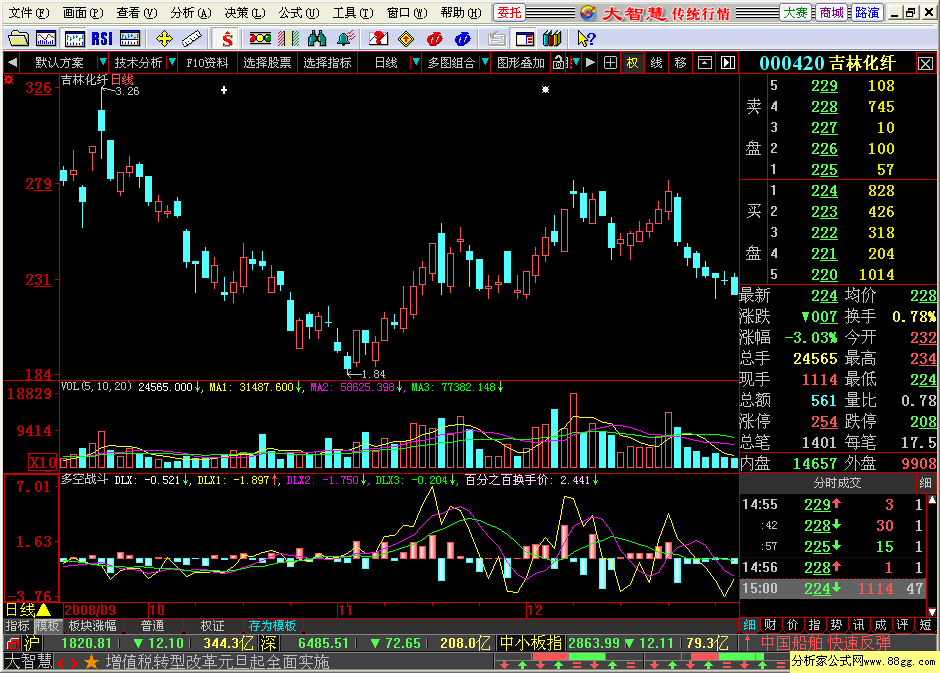Select the 讯 tab in side panel
The width and height of the screenshot is (940, 673).
click(x=858, y=625)
